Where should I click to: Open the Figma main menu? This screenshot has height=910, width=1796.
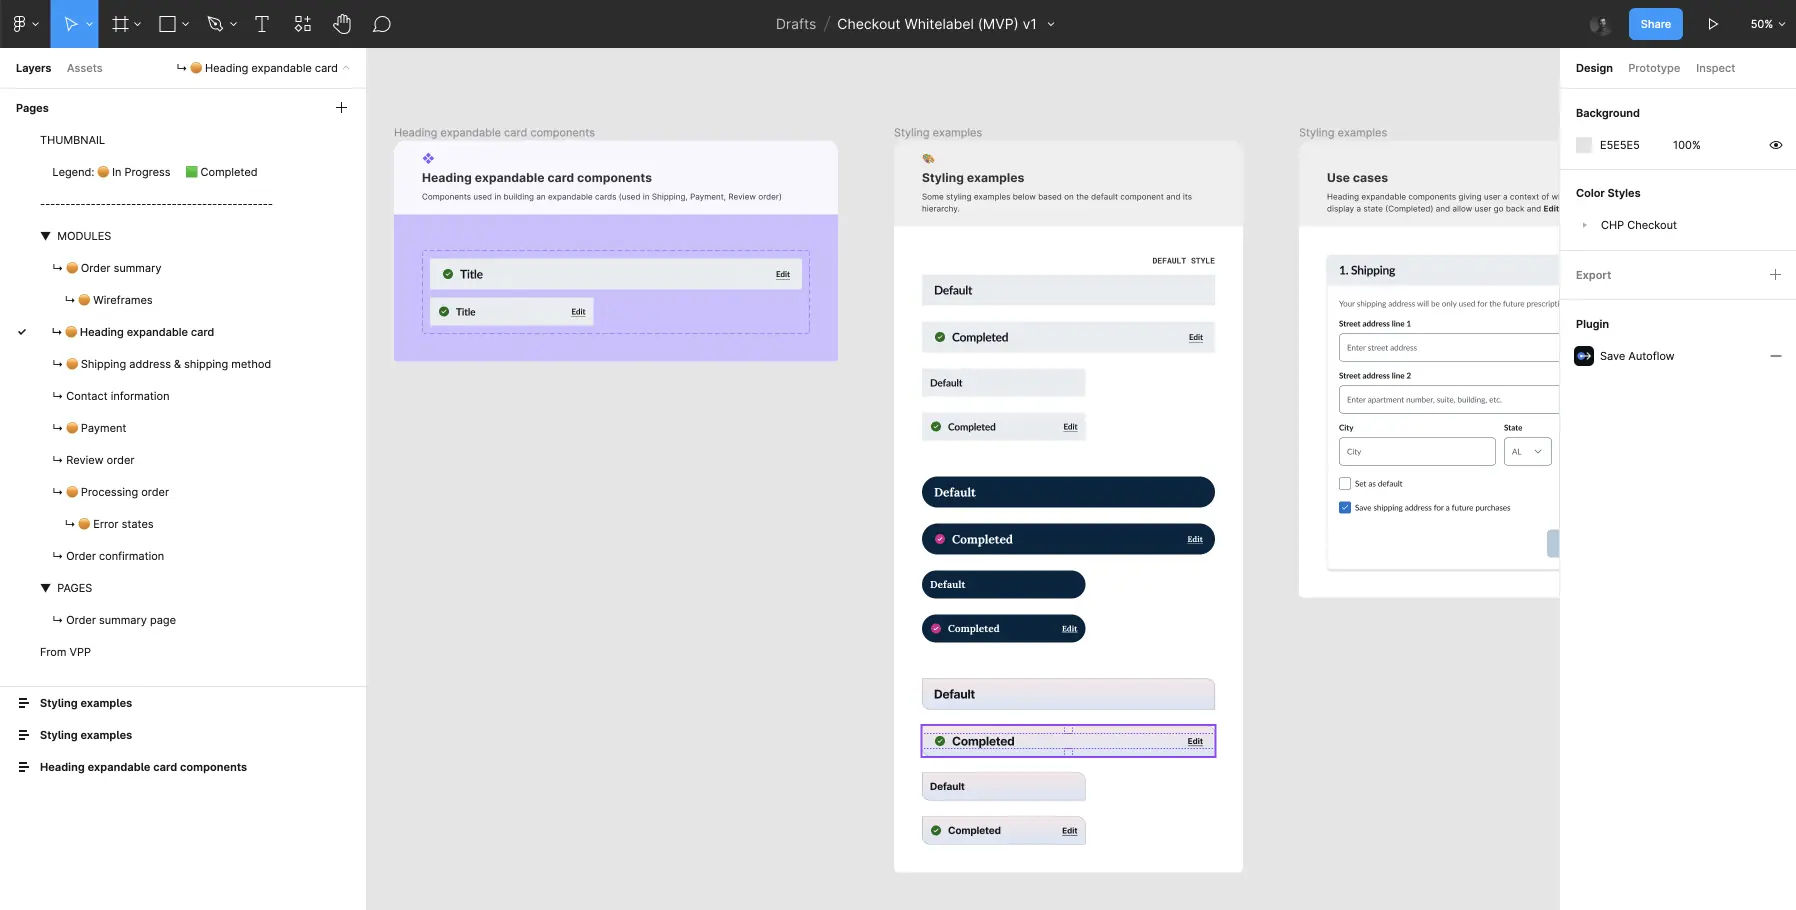click(20, 23)
